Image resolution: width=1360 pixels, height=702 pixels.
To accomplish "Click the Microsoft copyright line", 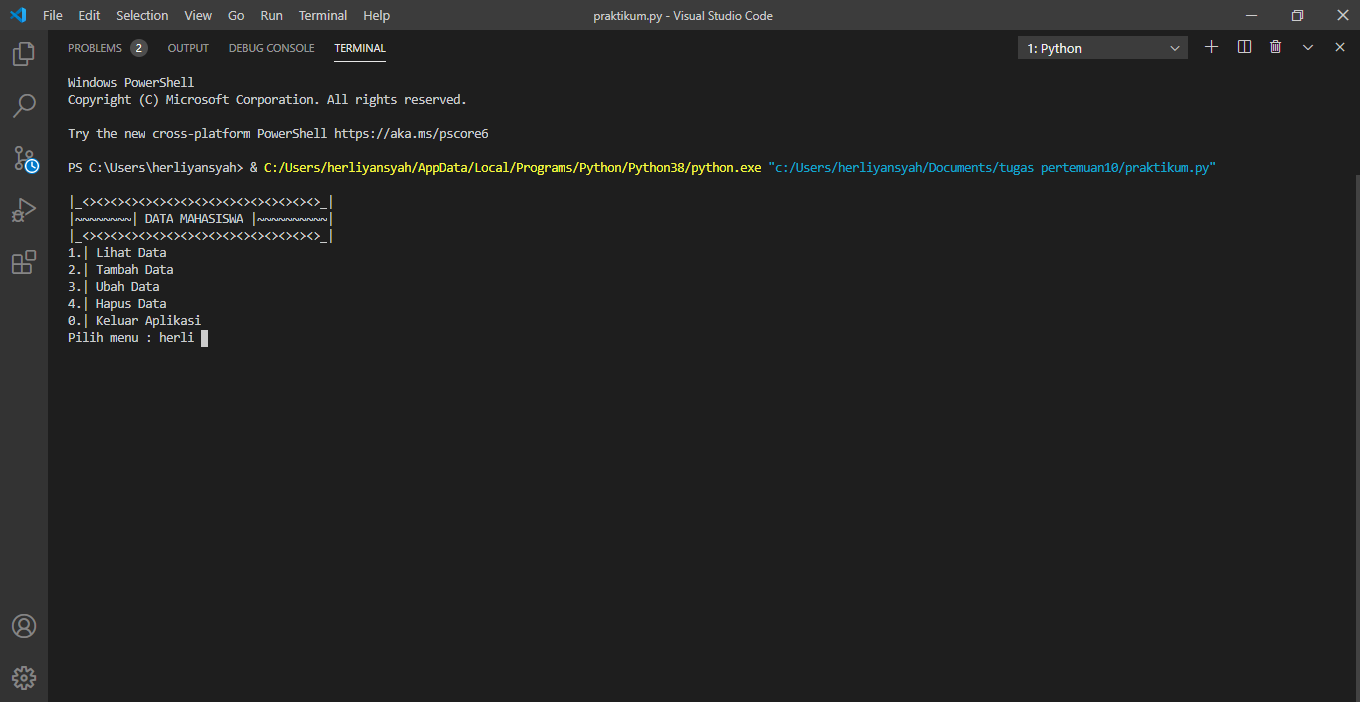I will 267,99.
